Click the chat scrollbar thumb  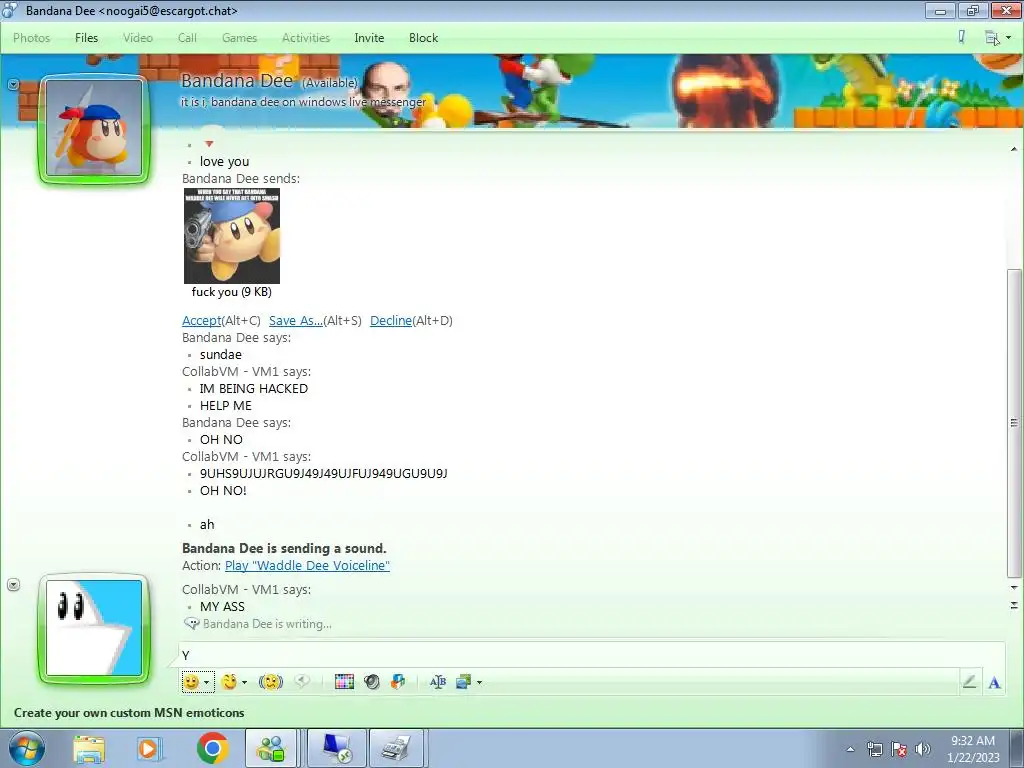(x=1014, y=423)
